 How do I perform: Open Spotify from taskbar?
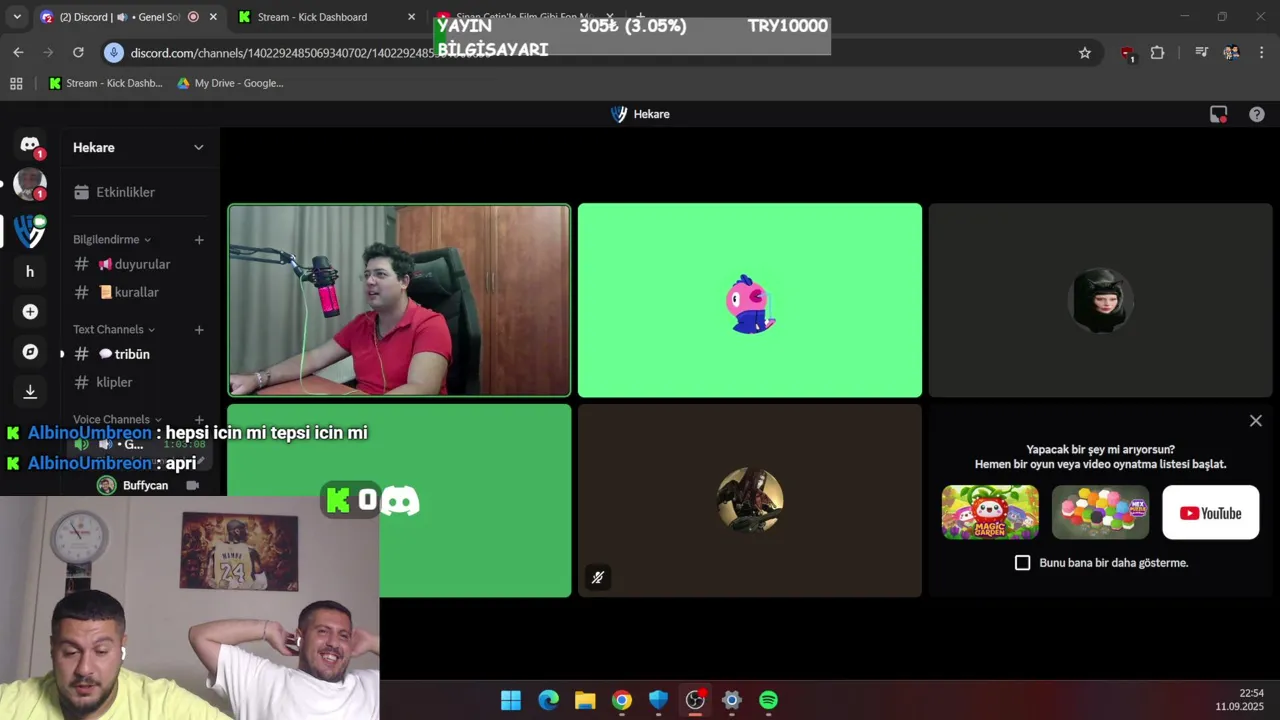768,700
